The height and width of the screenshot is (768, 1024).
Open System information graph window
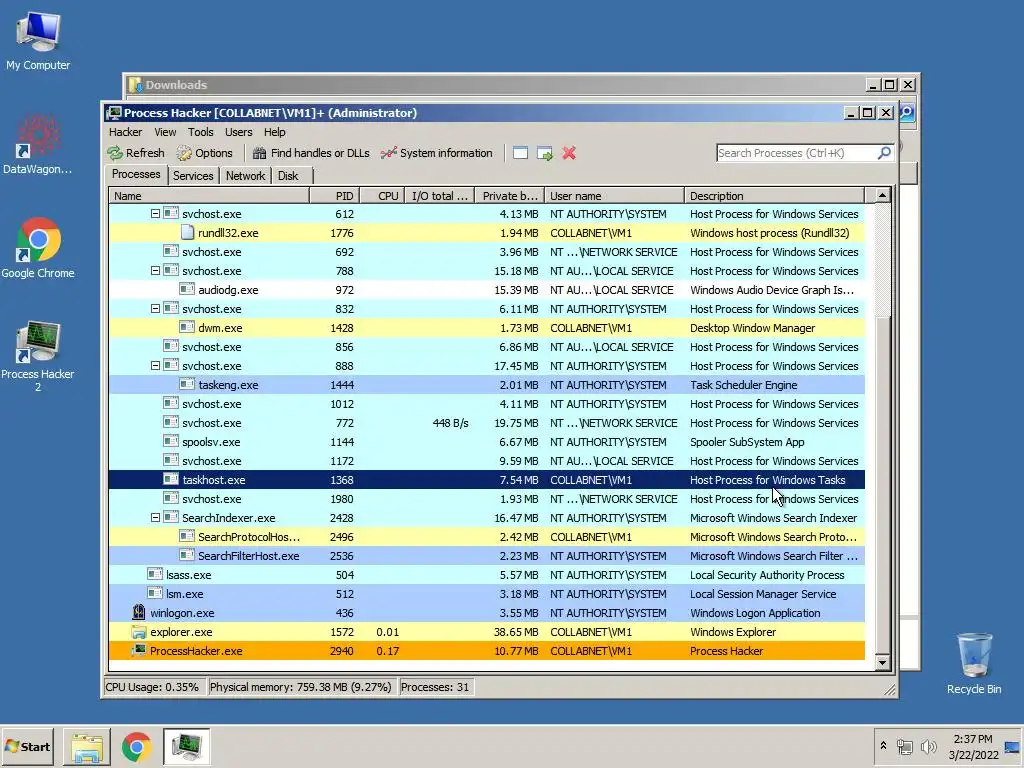[x=436, y=153]
